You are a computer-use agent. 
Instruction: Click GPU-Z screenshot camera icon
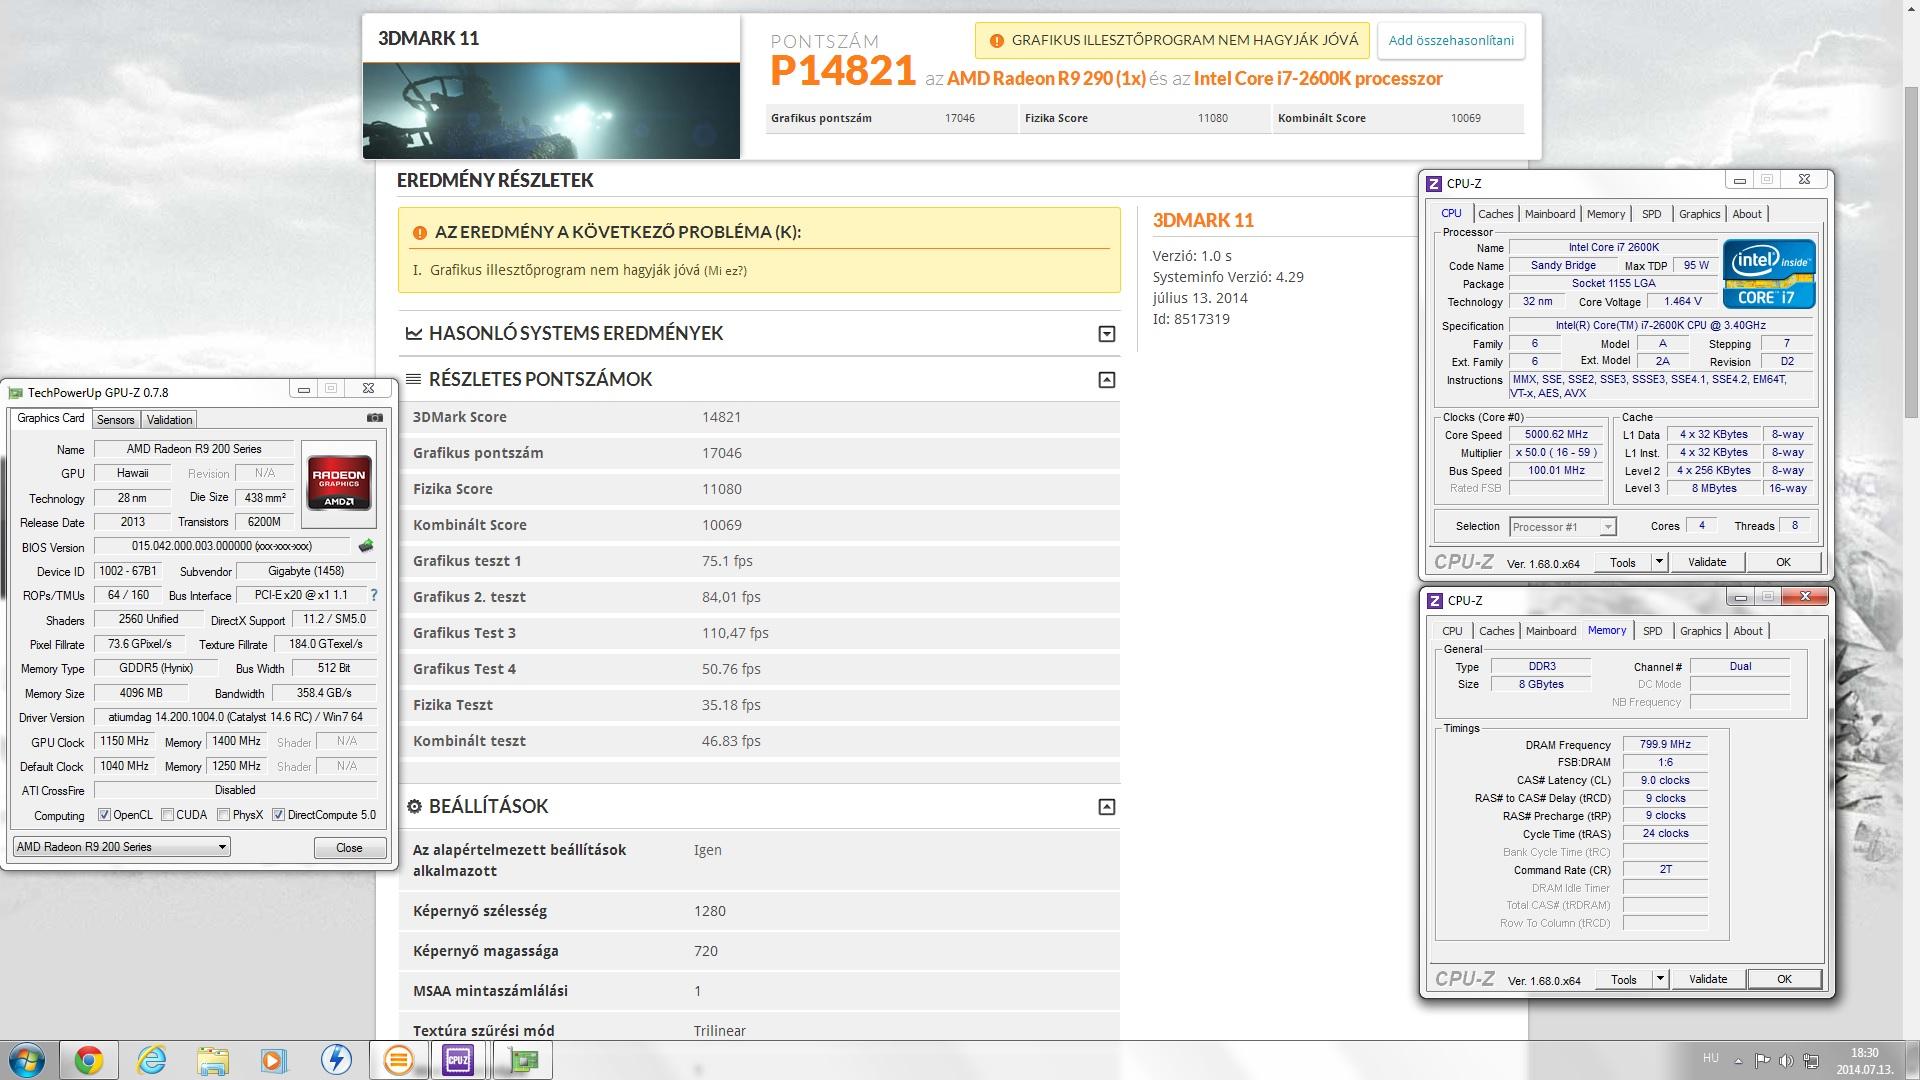375,418
